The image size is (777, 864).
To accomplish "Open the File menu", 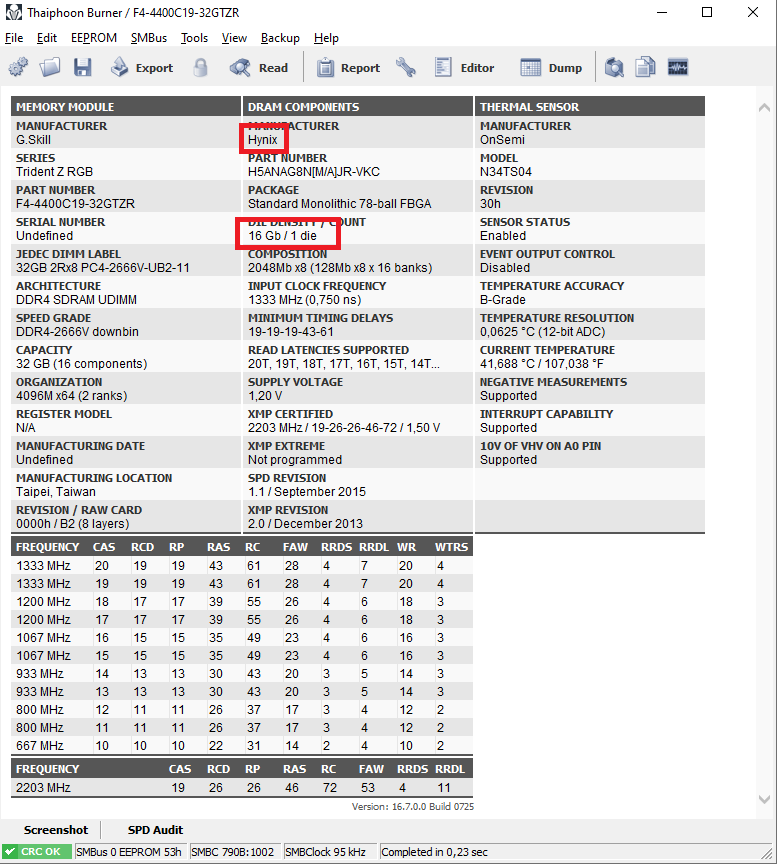I will click(14, 38).
